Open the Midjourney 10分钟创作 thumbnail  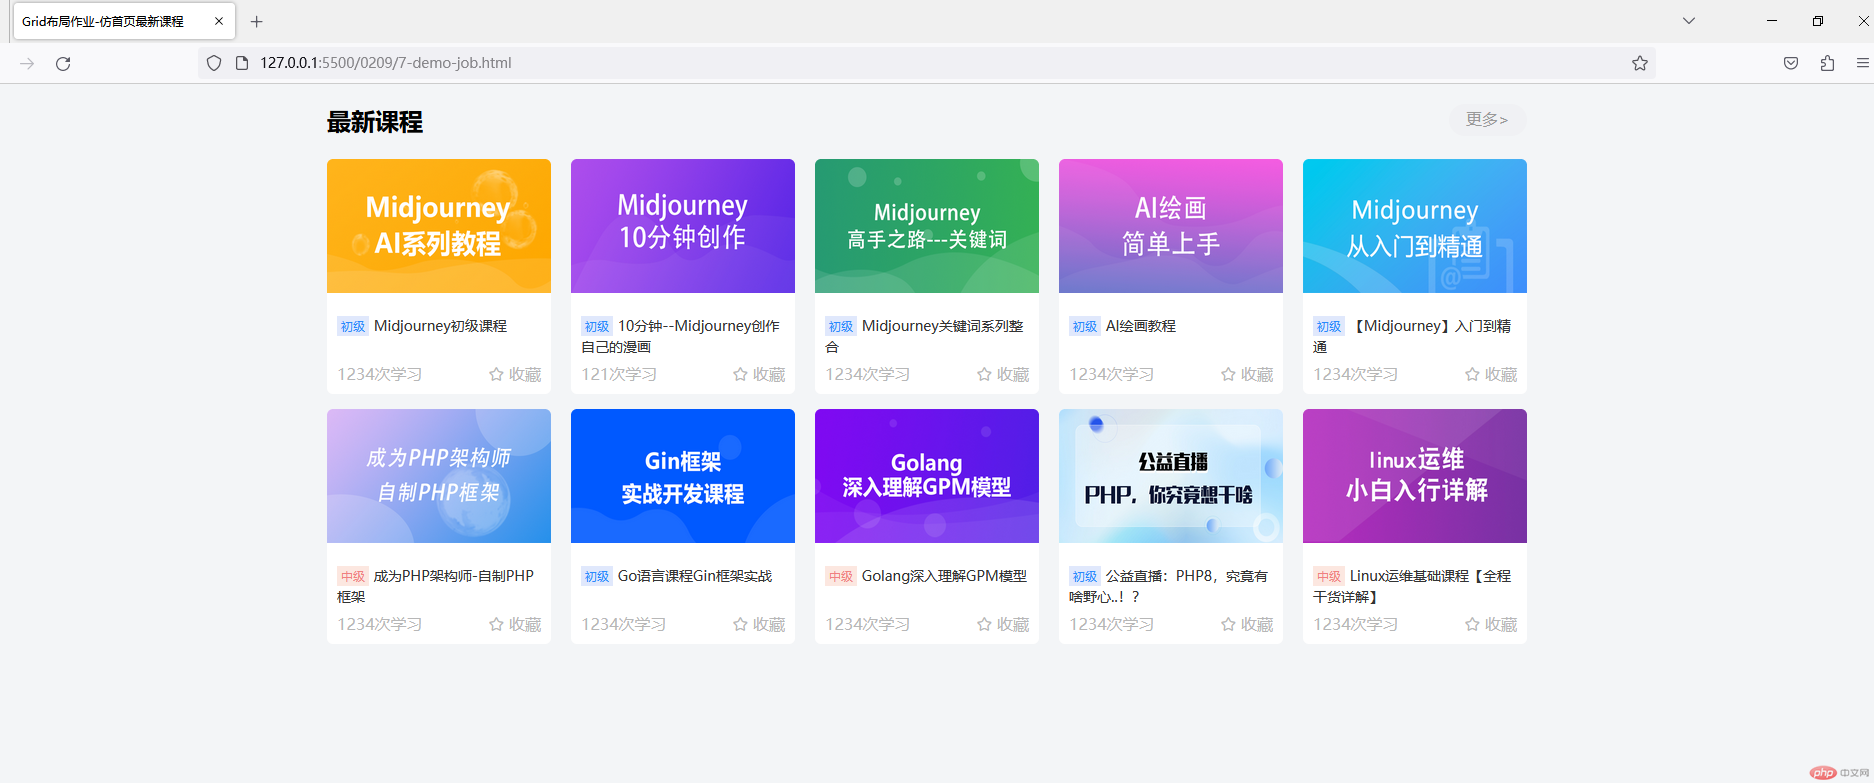(x=683, y=226)
